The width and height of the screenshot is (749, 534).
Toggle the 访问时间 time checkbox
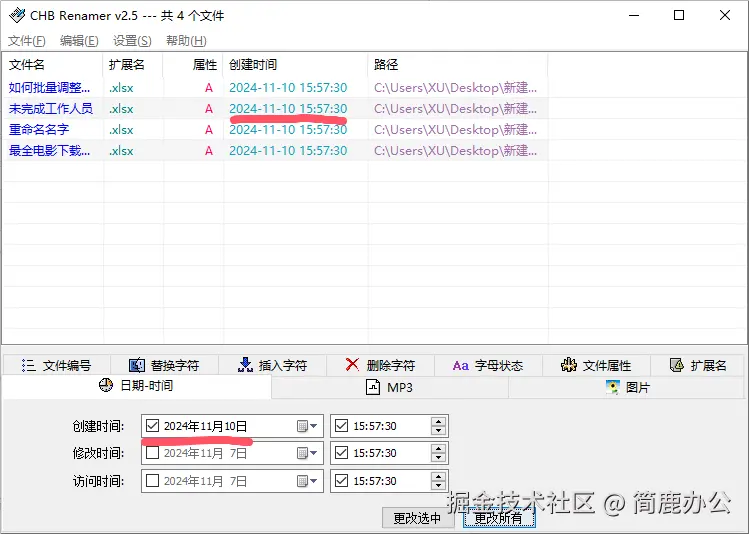coord(342,481)
